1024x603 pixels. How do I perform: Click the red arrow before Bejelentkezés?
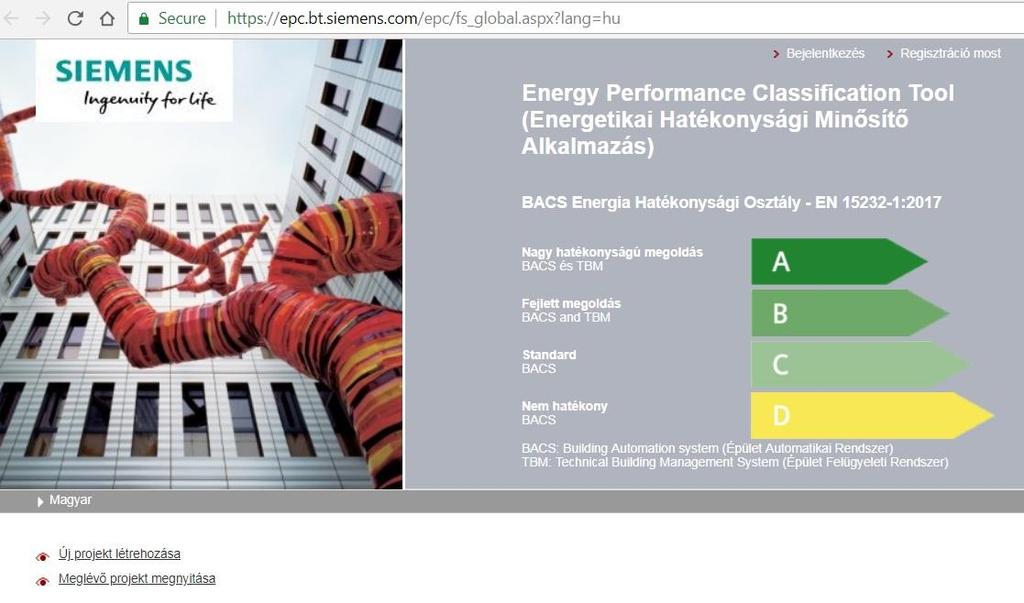776,54
